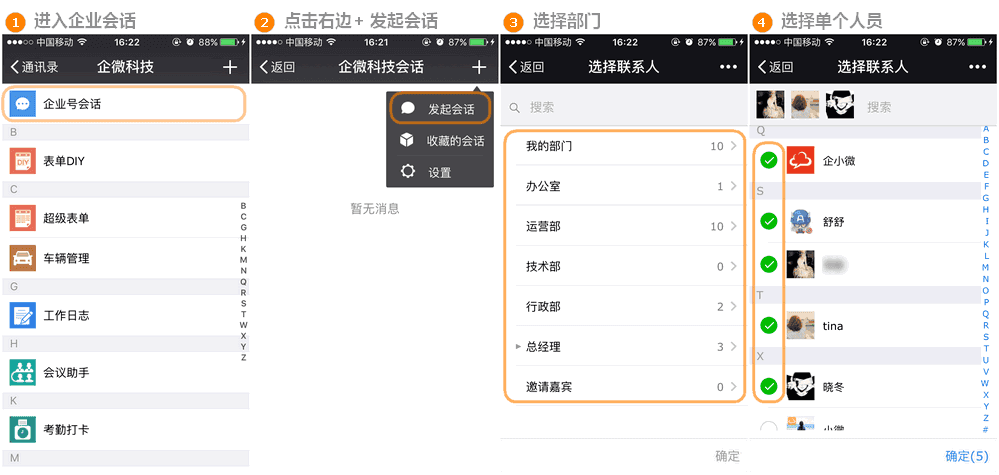The height and width of the screenshot is (475, 999).
Task: Tap tina avatar image
Action: click(x=801, y=325)
